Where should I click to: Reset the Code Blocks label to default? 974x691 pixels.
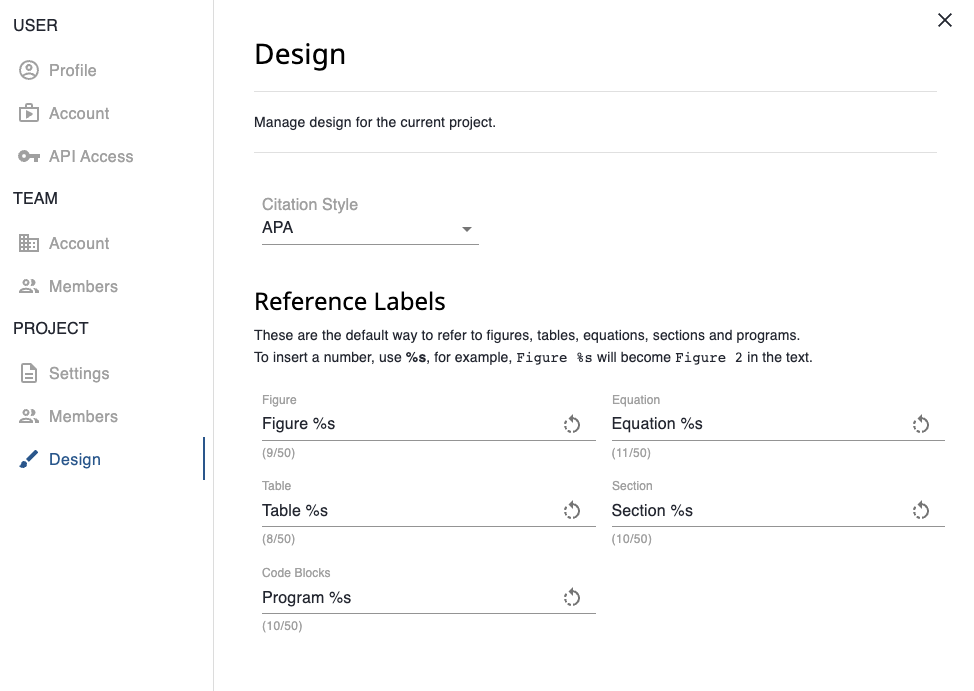click(572, 597)
